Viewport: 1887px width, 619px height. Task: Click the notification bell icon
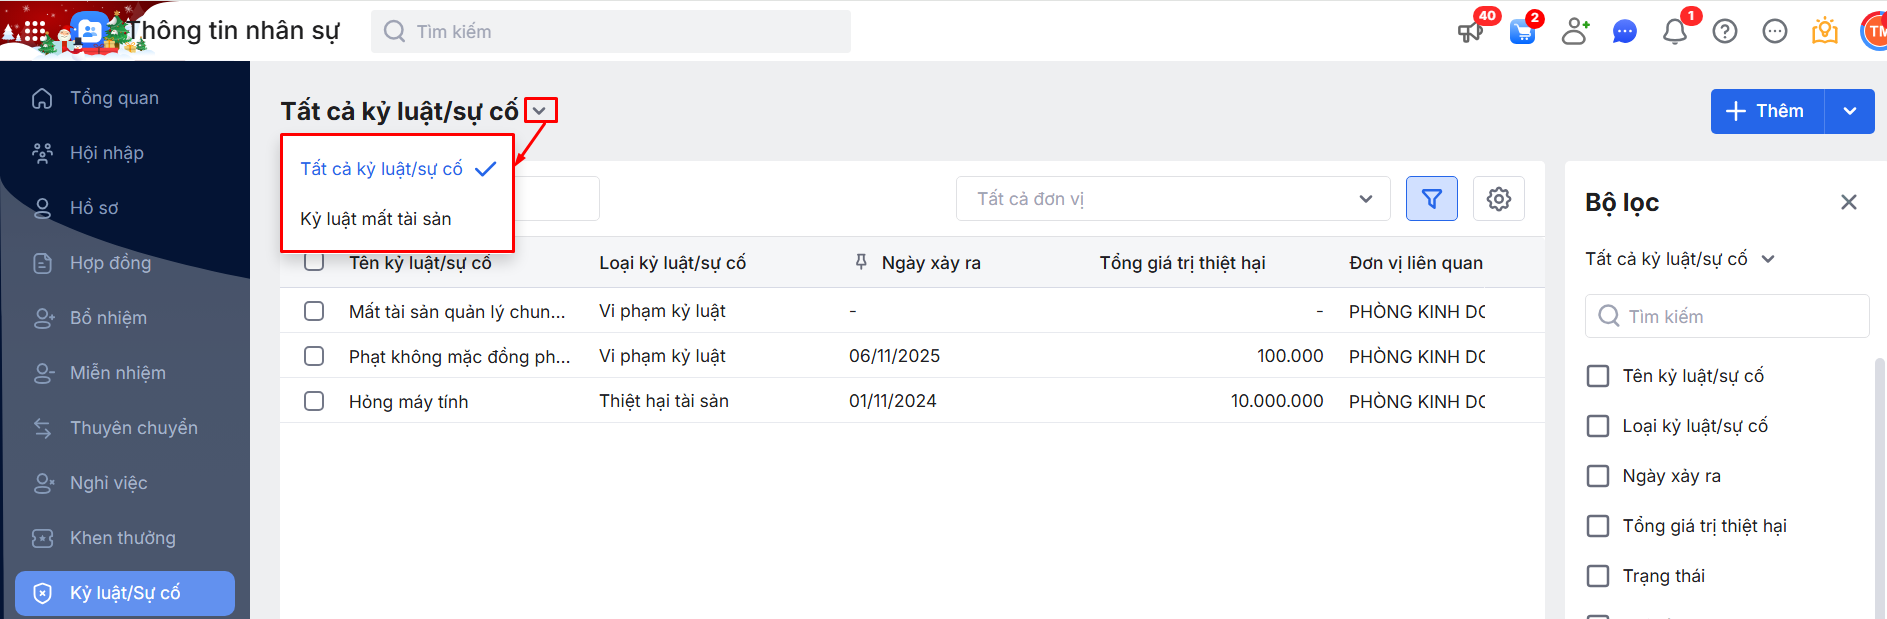(x=1674, y=32)
